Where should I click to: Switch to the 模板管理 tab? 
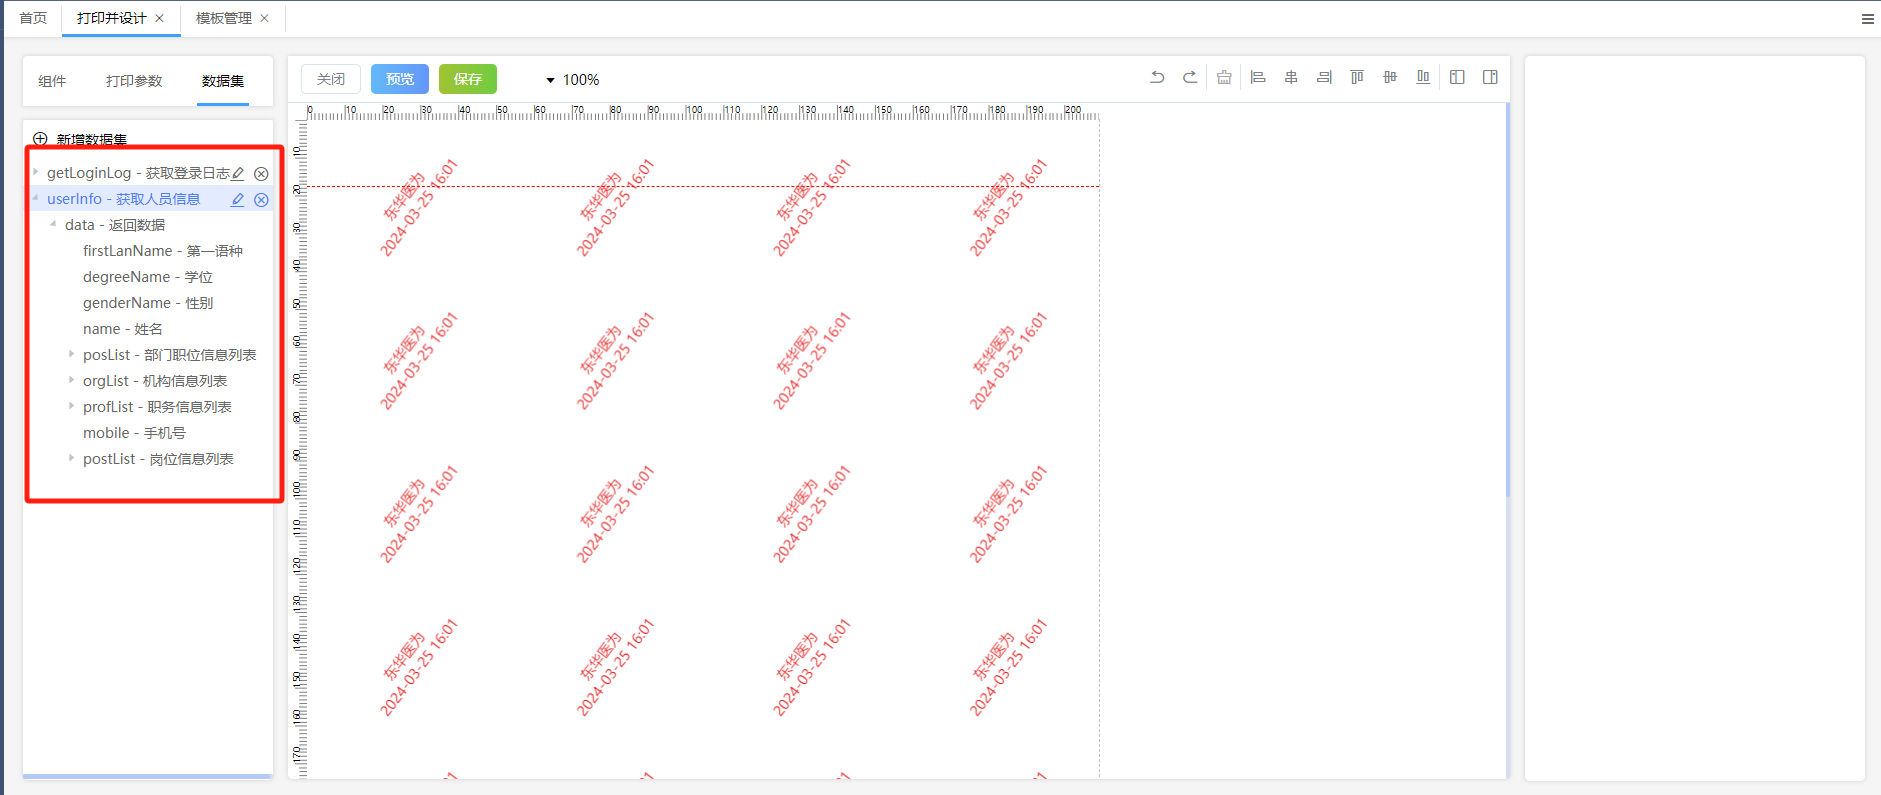tap(223, 18)
